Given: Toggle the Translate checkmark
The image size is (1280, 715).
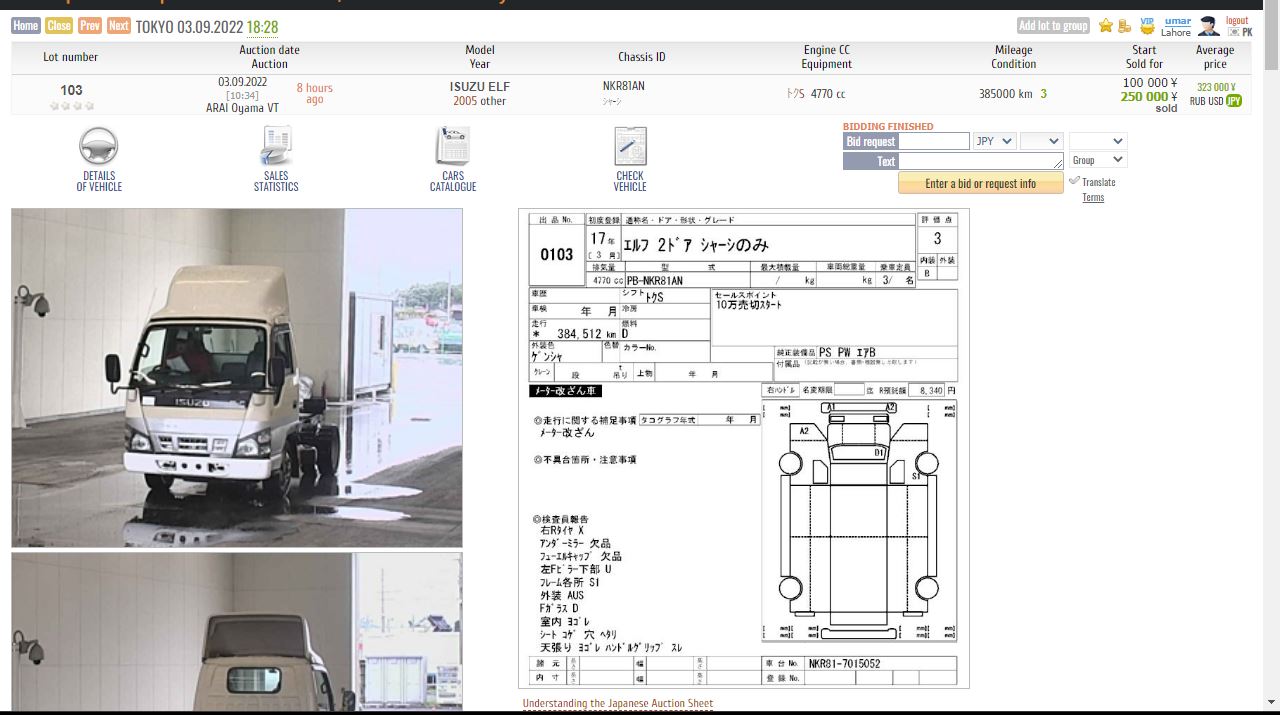Looking at the screenshot, I should (1074, 181).
